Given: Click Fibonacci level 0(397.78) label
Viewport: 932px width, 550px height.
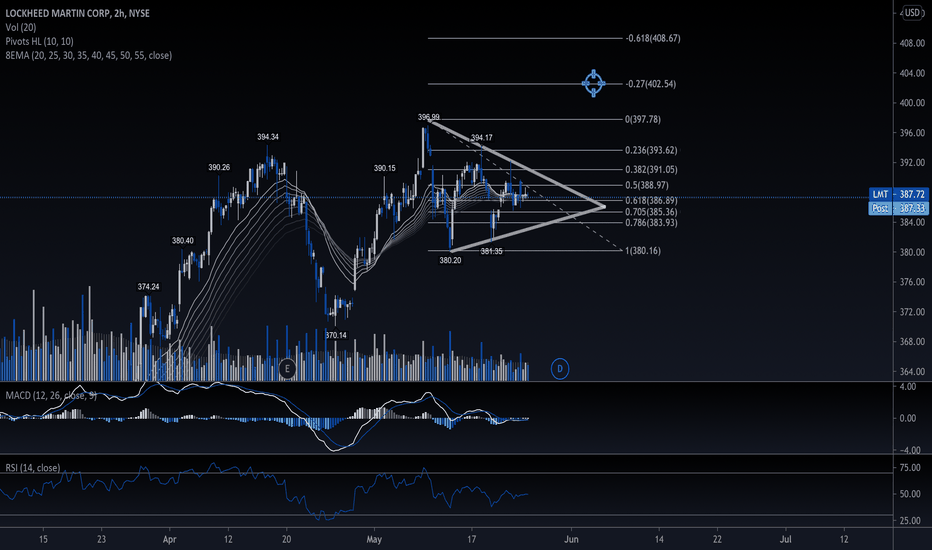Looking at the screenshot, I should pos(643,120).
